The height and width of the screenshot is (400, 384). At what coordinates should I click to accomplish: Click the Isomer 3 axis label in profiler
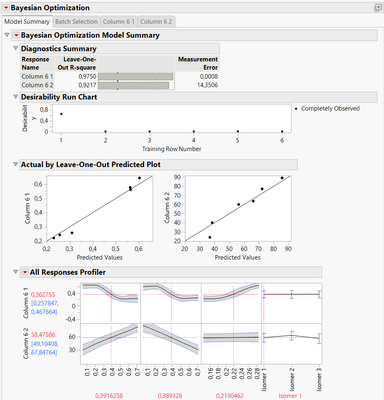[x=319, y=381]
